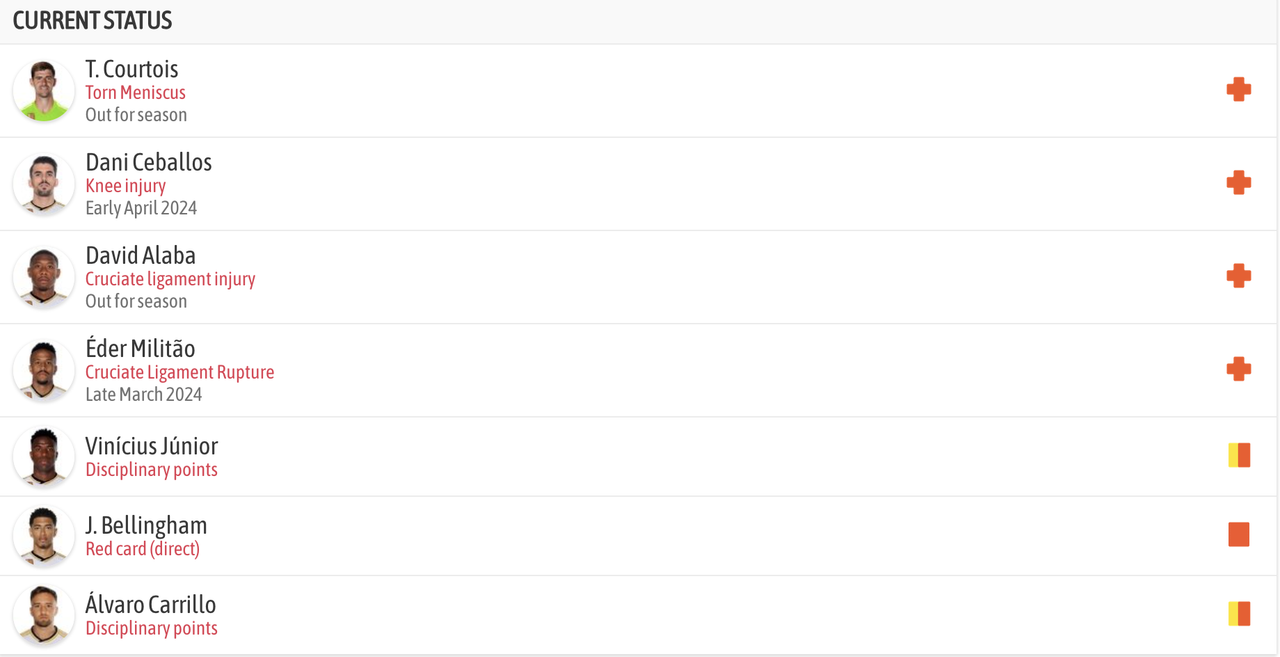Click the J. Bellingham player name
This screenshot has width=1280, height=657.
pos(146,525)
